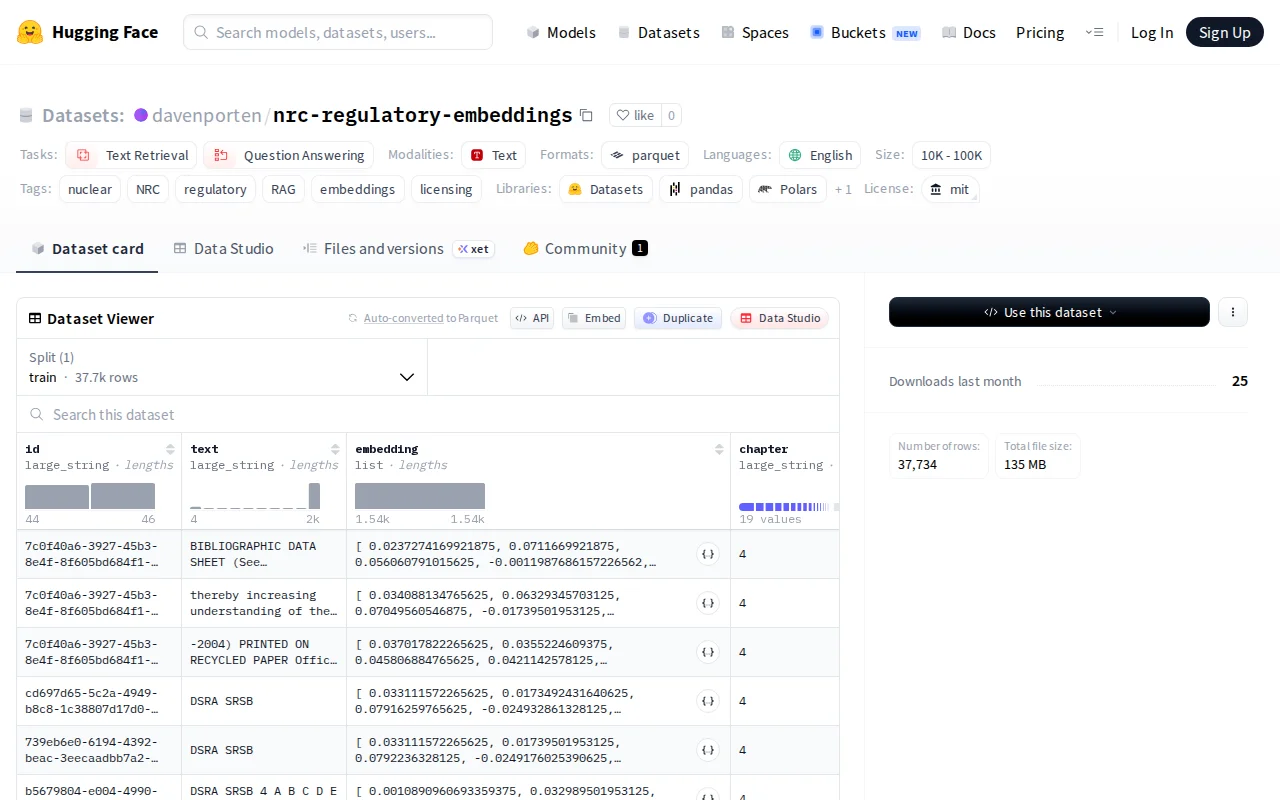Open the navigation more-options menu icon
Screen dimensions: 1280x800
click(1094, 32)
